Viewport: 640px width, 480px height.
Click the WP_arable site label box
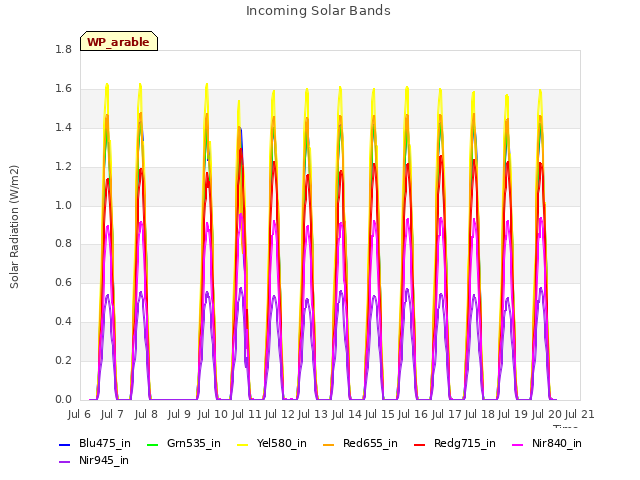(x=119, y=41)
